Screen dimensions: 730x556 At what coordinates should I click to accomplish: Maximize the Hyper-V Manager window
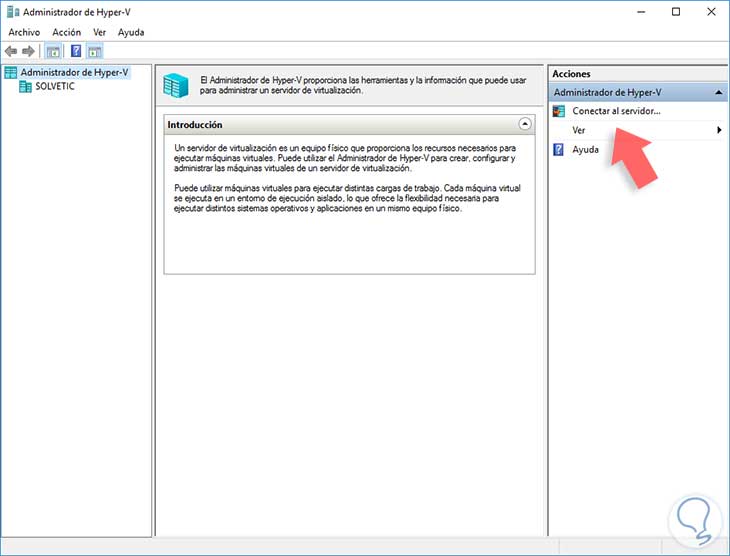point(676,12)
